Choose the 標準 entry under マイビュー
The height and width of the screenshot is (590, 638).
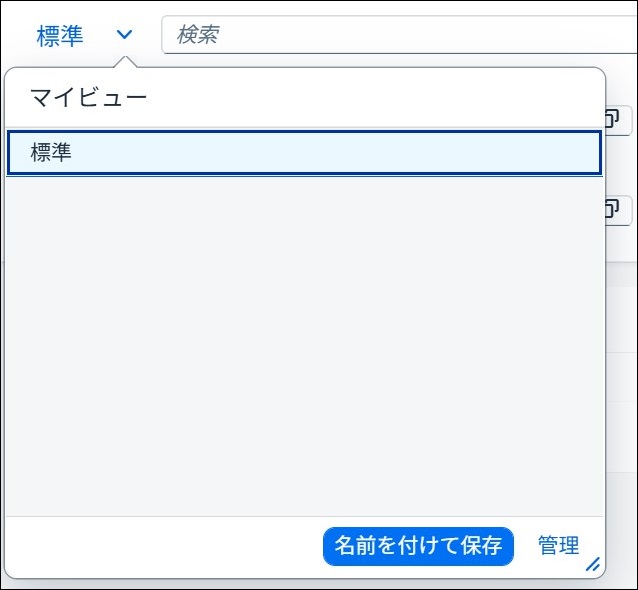point(304,153)
